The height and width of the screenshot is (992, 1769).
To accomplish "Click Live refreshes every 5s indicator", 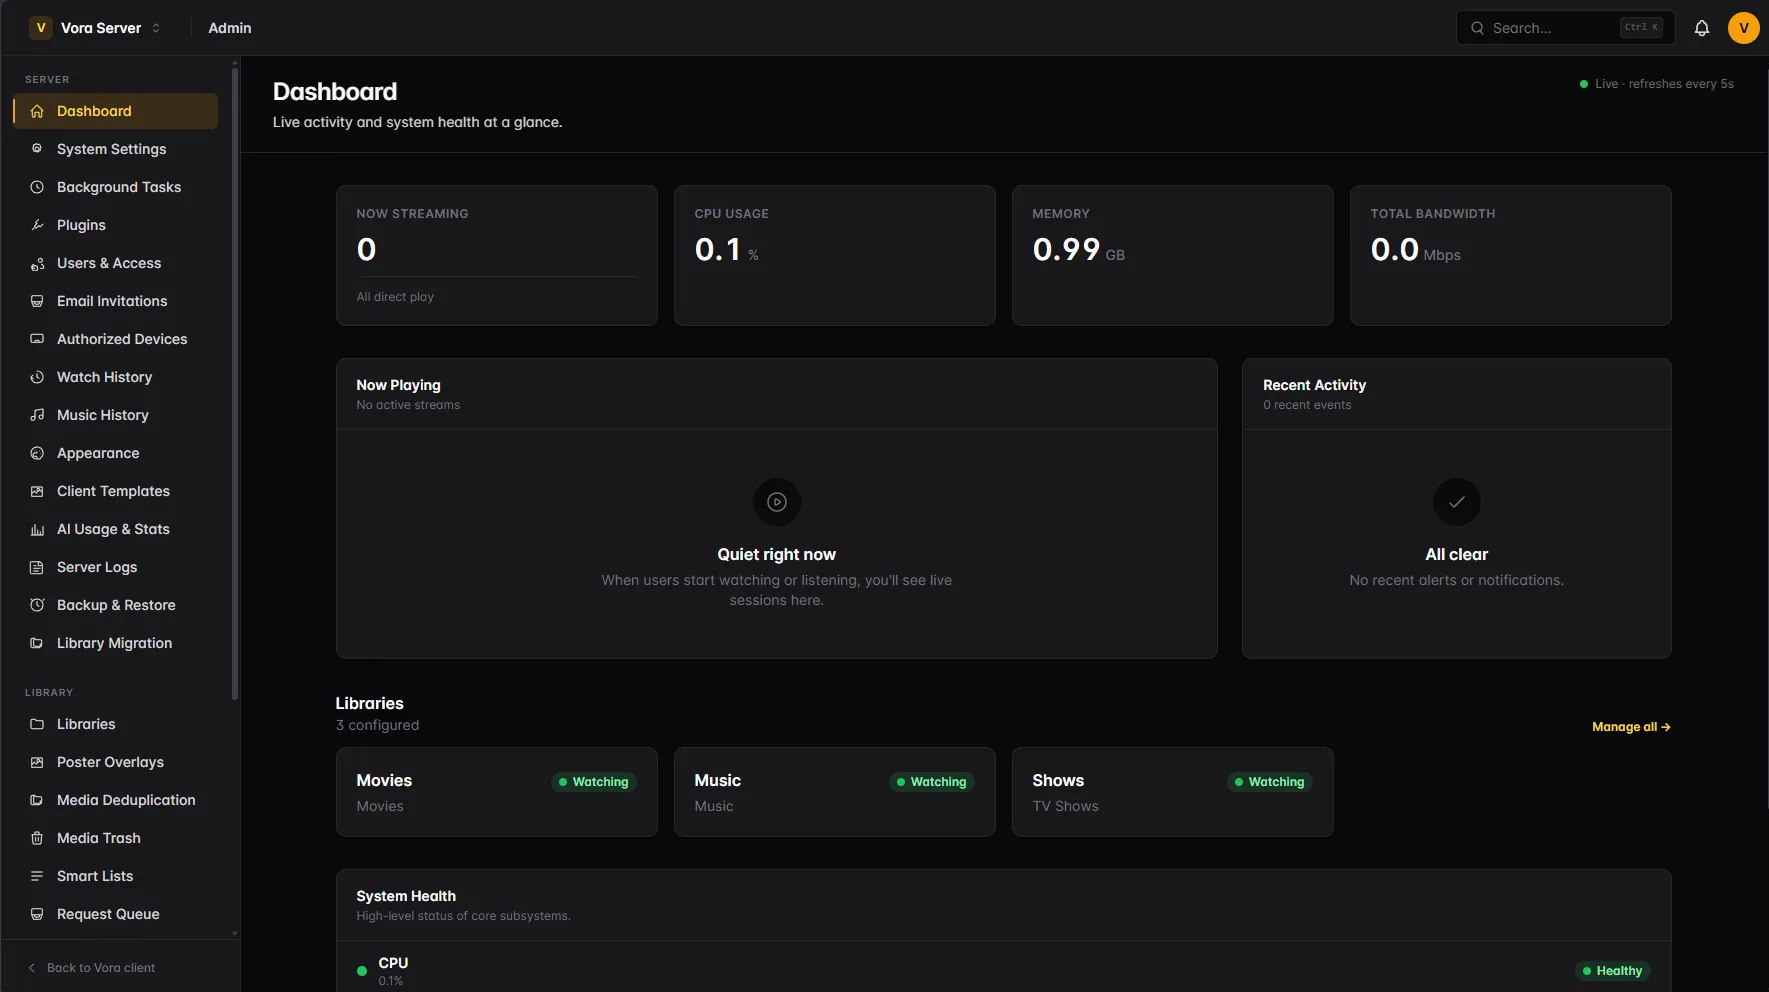I will (1657, 84).
